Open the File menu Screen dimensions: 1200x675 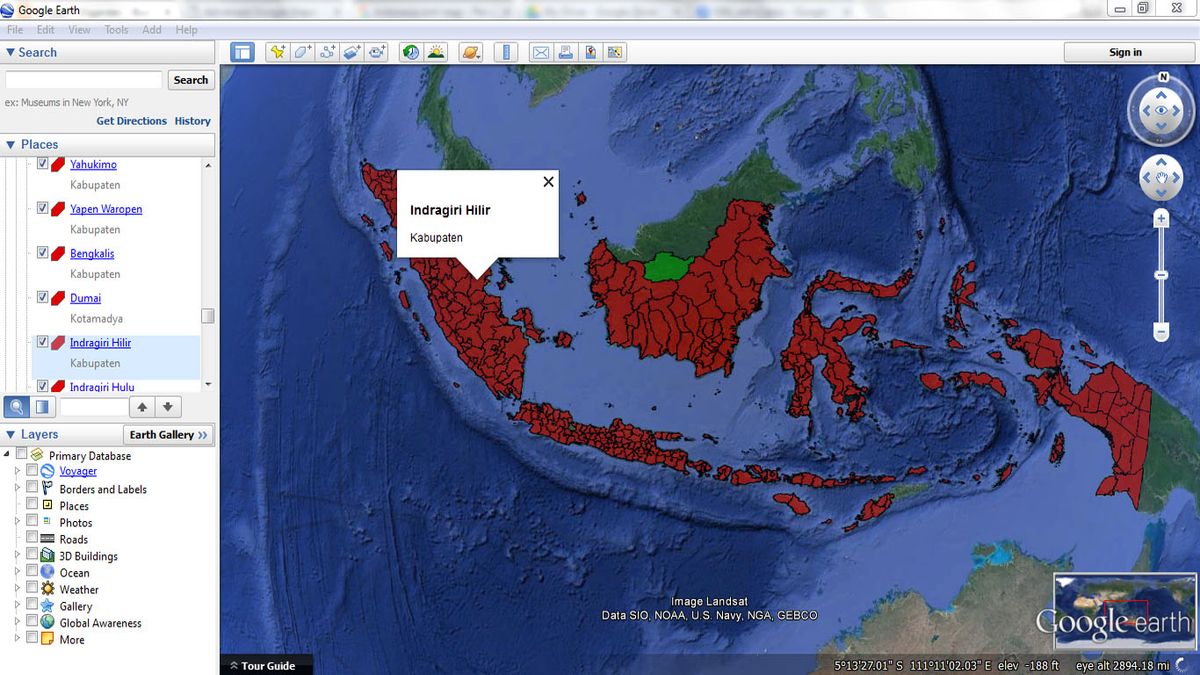15,30
